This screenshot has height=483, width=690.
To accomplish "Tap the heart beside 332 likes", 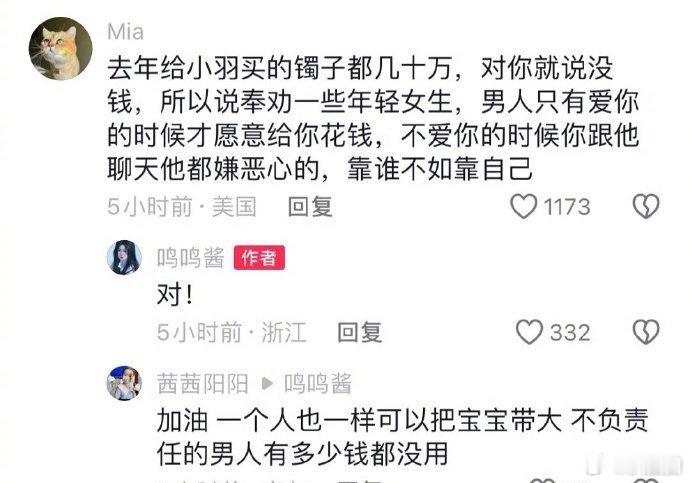I will 529,332.
